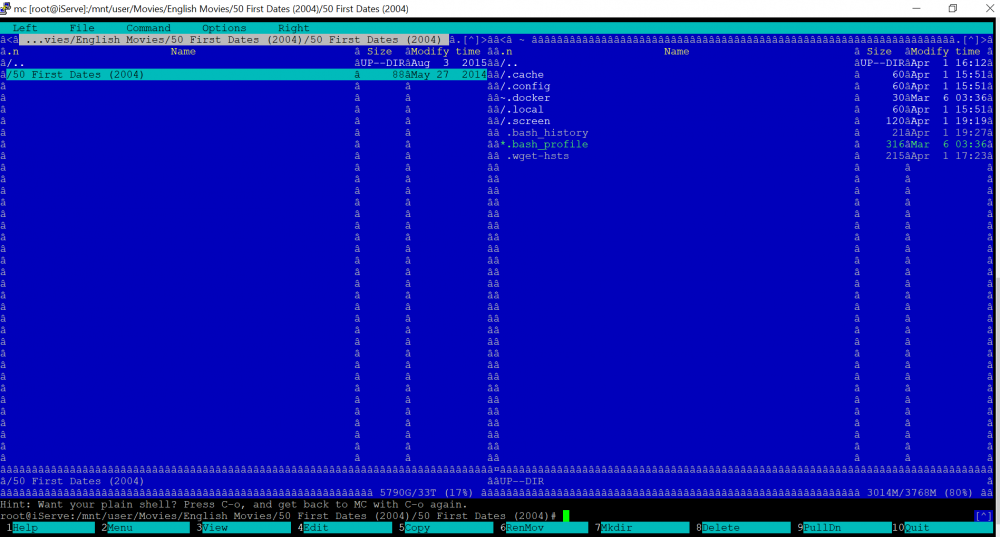Screen dimensions: 1000x537
Task: Select the .local directory
Action: (x=522, y=109)
